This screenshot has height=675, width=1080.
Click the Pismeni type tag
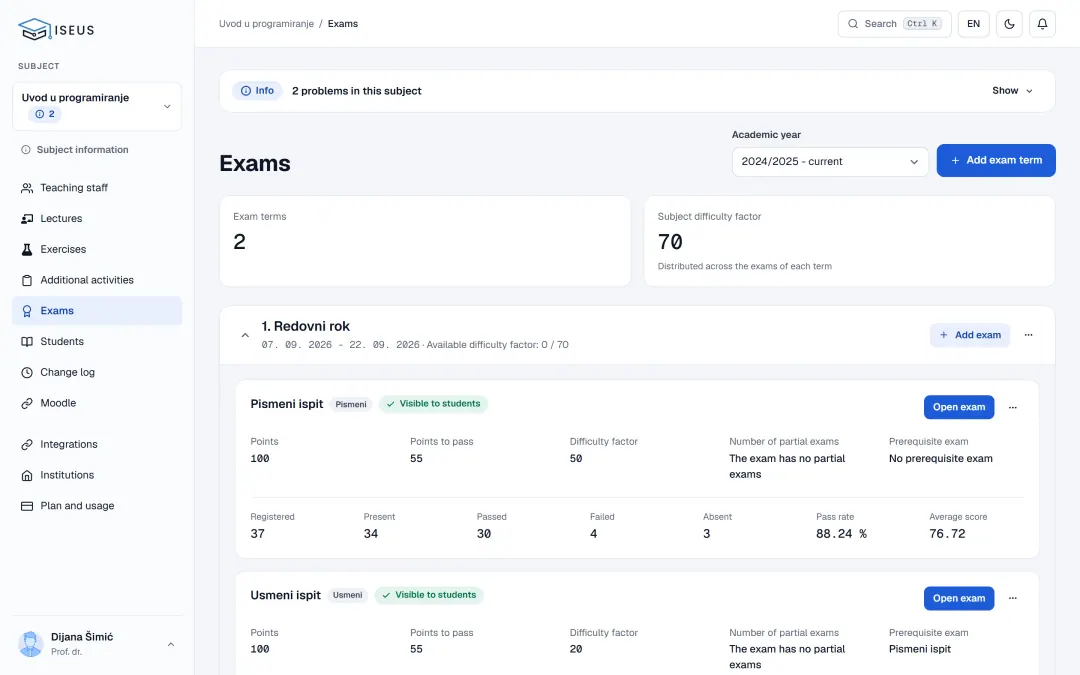click(351, 405)
